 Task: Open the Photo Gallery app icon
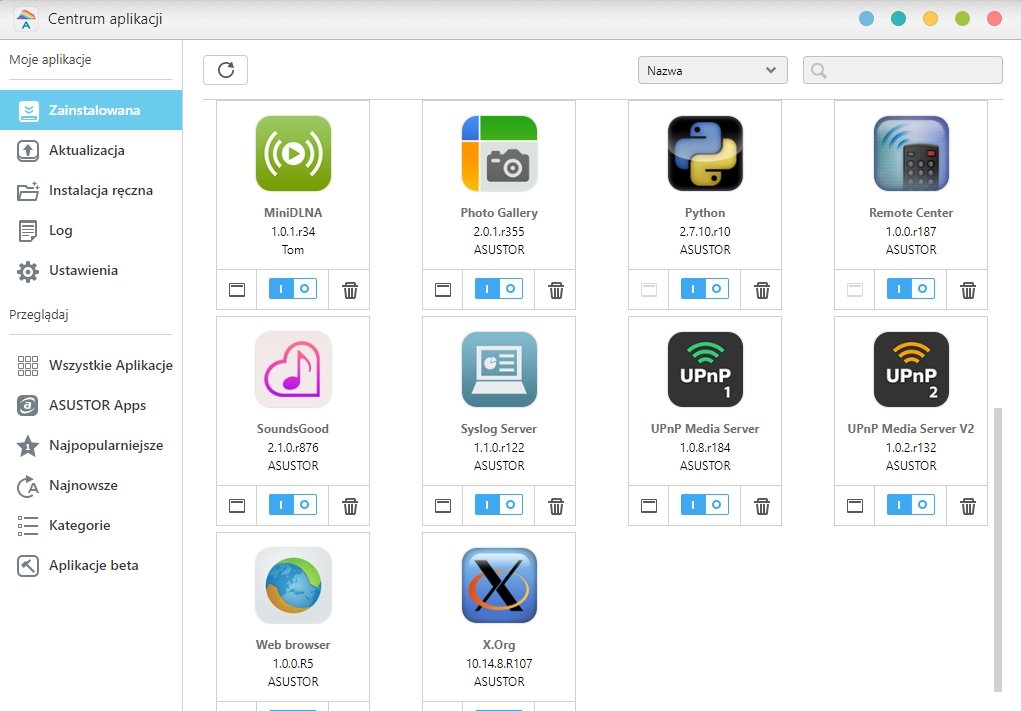click(499, 154)
